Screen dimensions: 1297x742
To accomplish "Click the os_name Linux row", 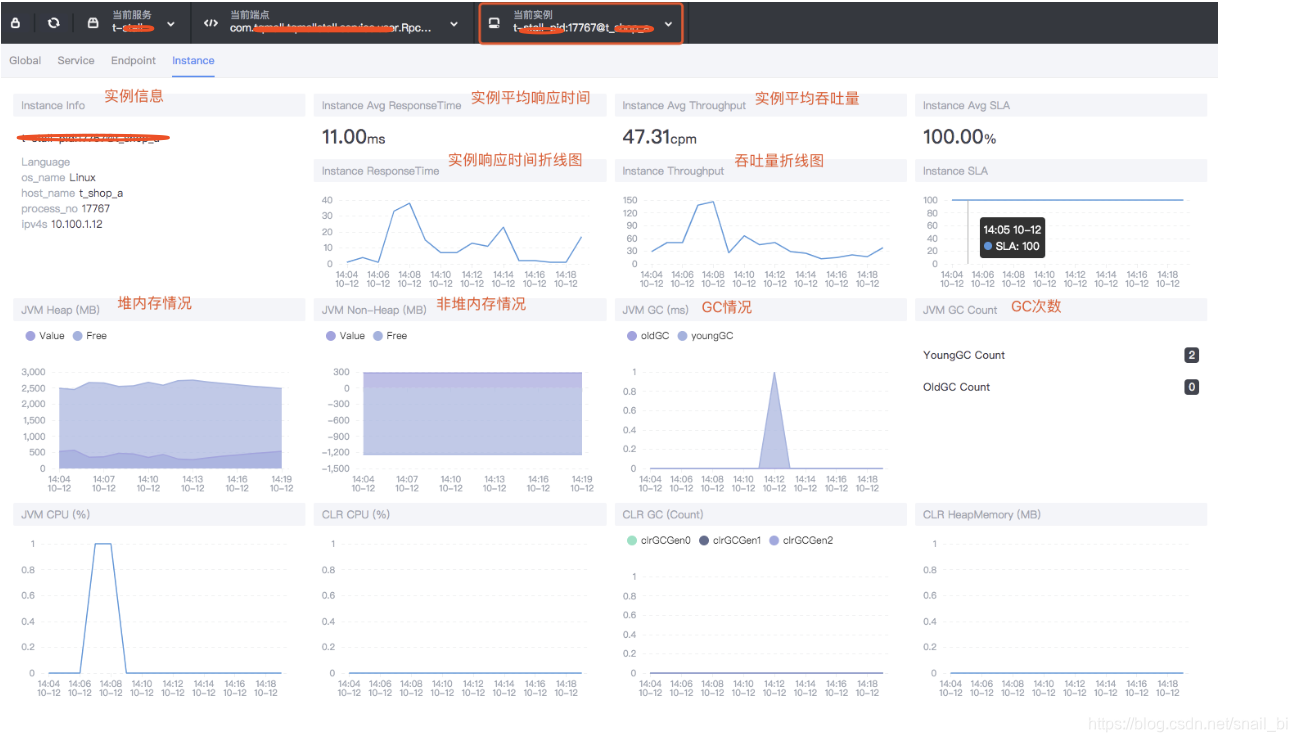I will pyautogui.click(x=58, y=178).
